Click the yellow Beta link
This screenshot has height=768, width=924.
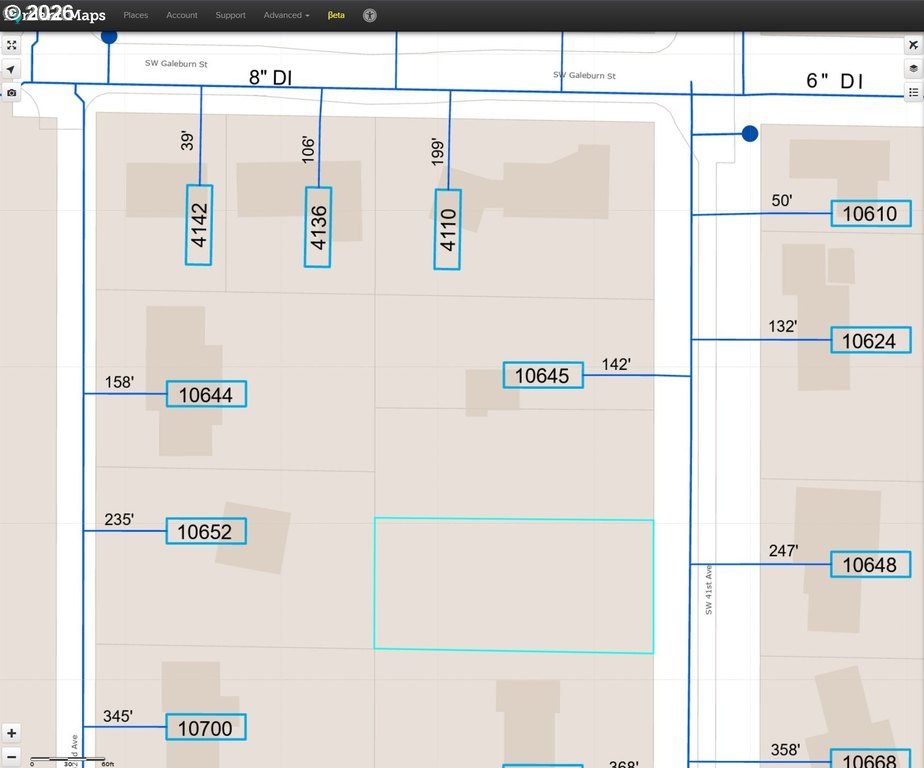[x=336, y=15]
